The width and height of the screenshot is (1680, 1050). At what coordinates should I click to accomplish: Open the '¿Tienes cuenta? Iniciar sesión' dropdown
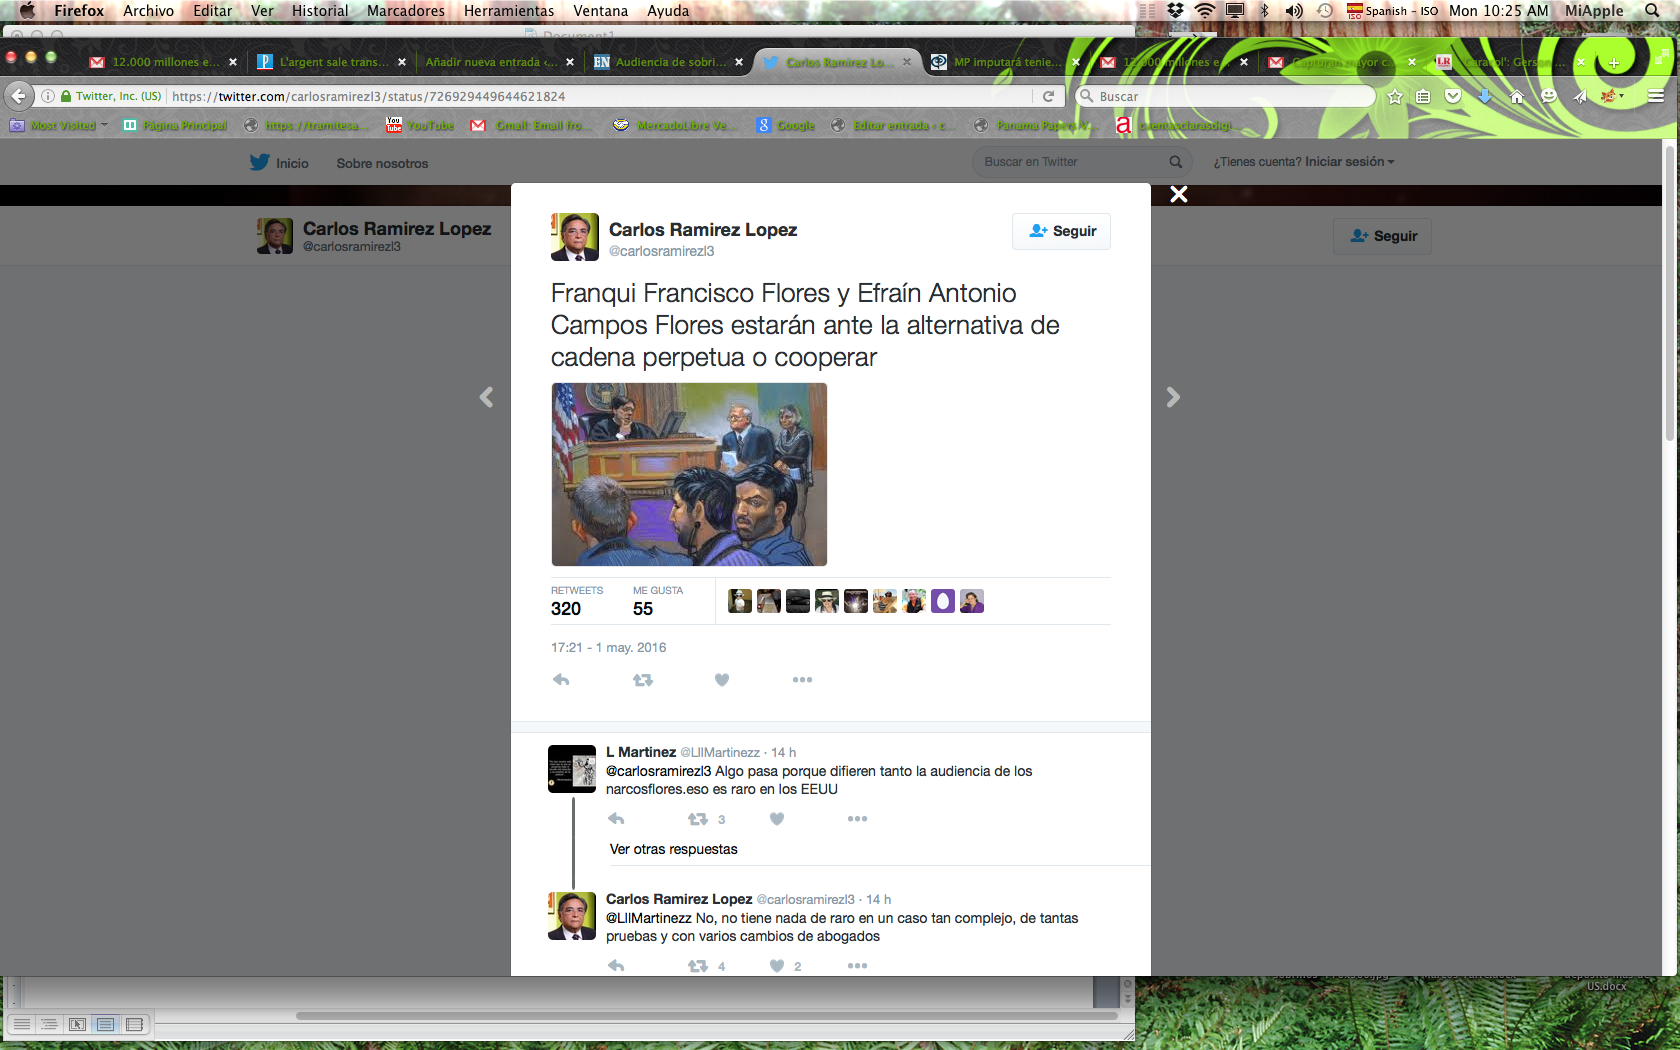(1303, 162)
